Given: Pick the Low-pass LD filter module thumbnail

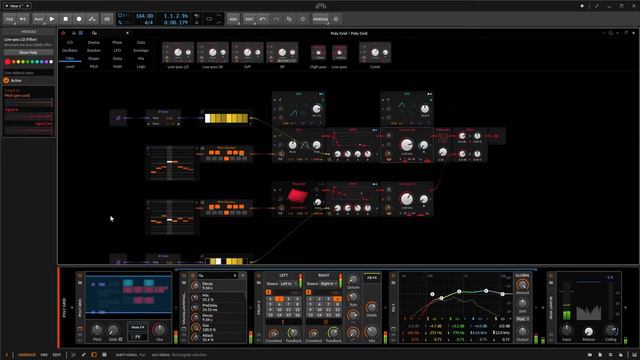Looking at the screenshot, I should 178,53.
